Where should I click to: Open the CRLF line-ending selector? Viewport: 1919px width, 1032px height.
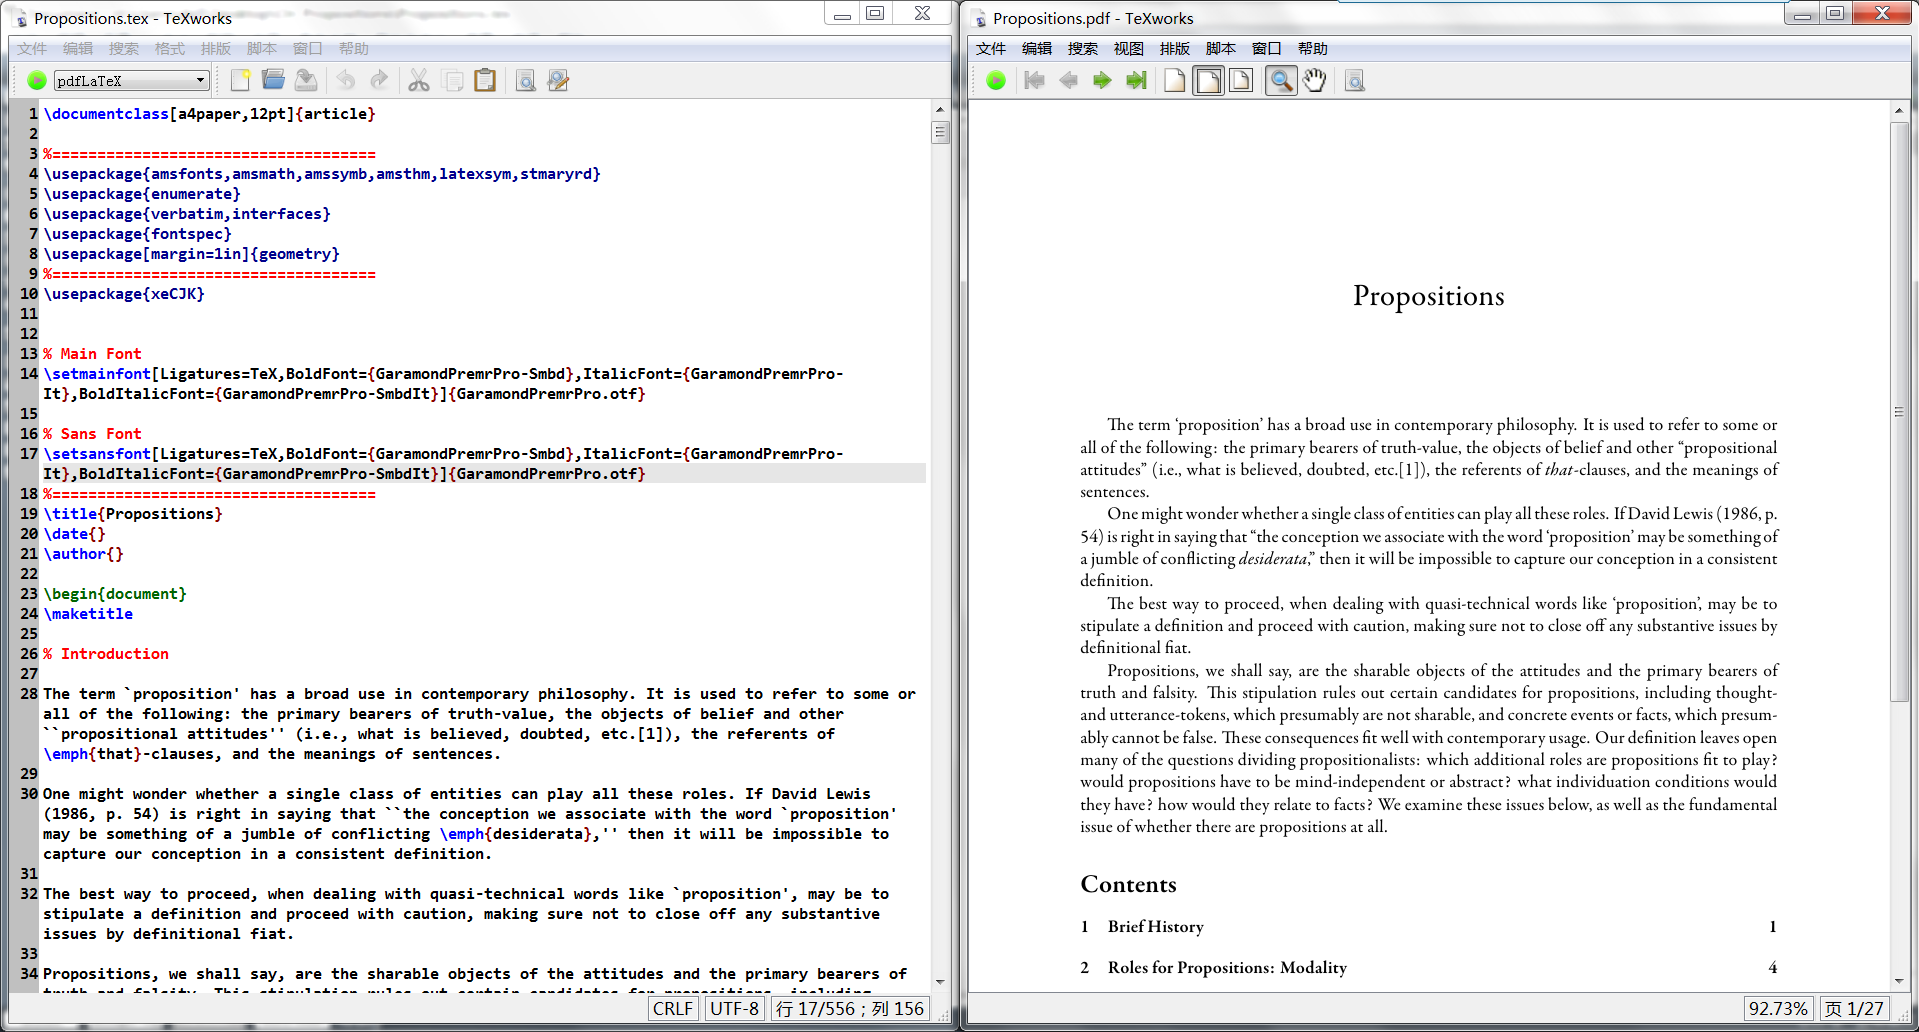673,1008
